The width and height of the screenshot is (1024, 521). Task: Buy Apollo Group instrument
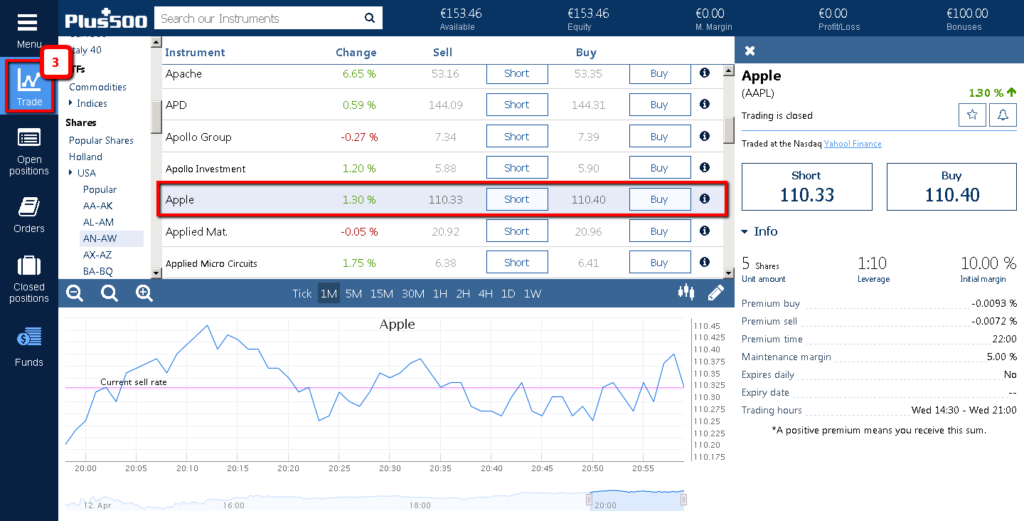(x=660, y=136)
